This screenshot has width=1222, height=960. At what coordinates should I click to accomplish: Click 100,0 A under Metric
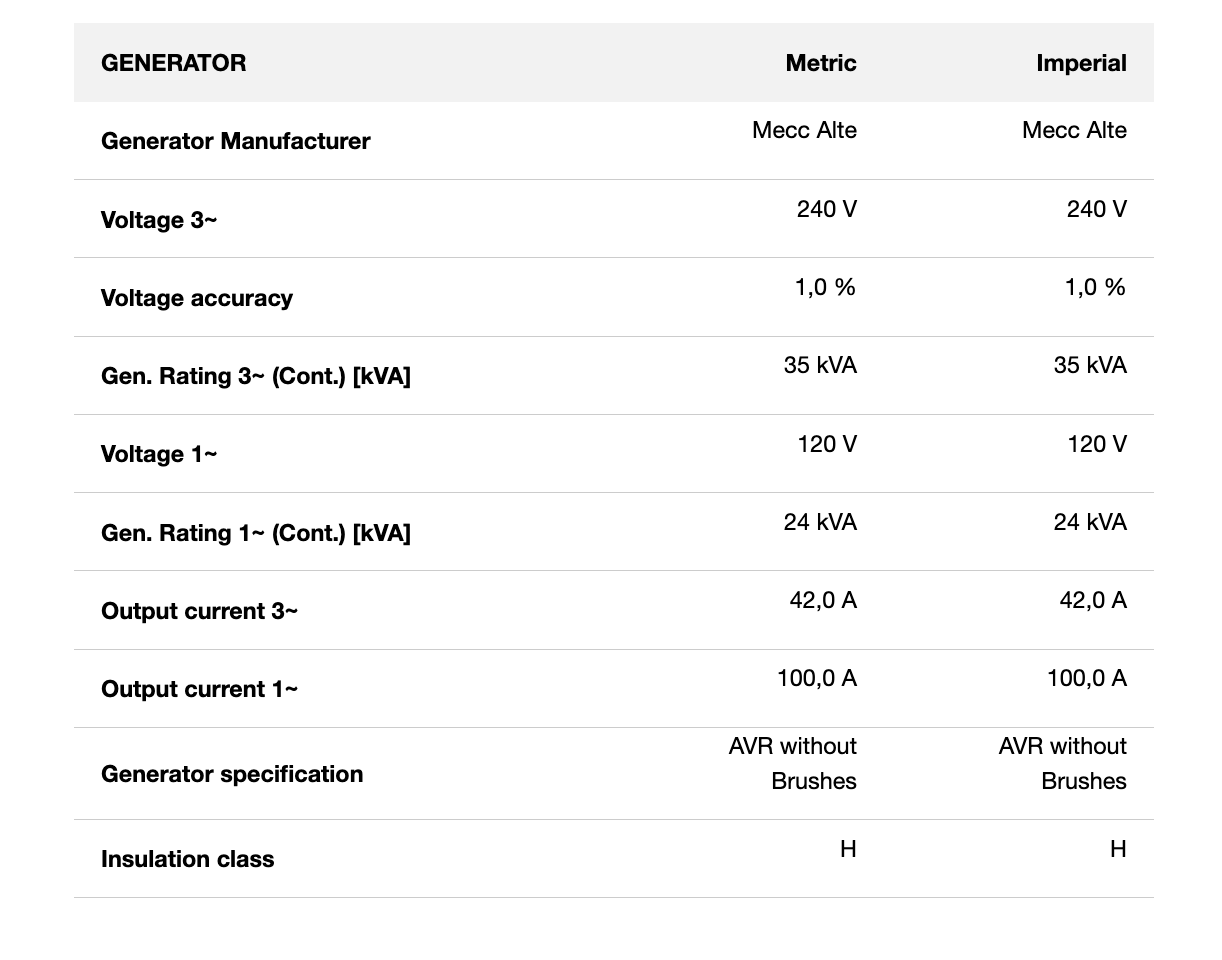click(816, 678)
